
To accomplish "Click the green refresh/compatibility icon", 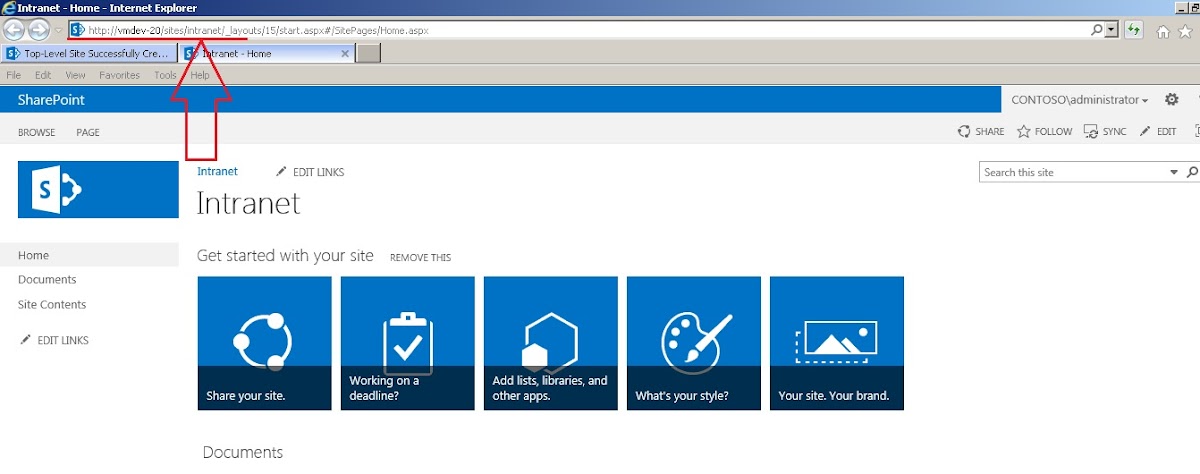I will tap(1134, 31).
